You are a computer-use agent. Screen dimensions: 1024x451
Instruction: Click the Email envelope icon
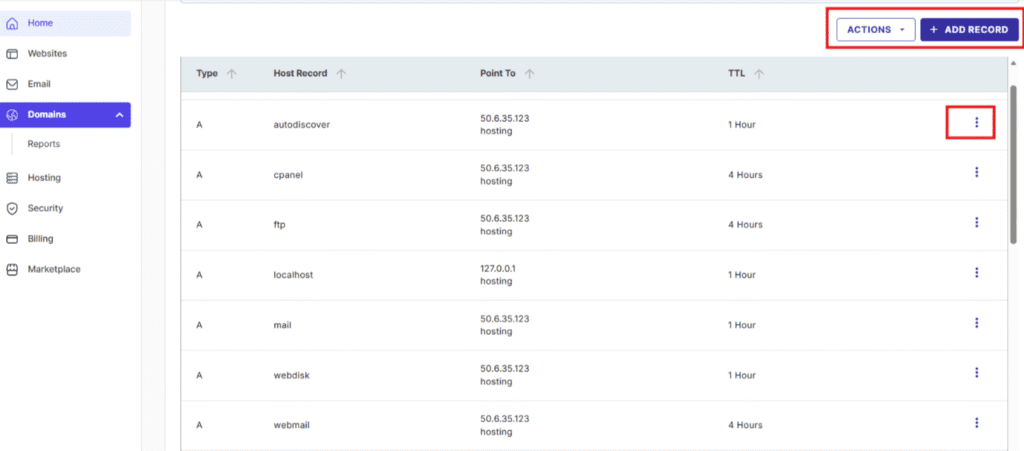[13, 85]
